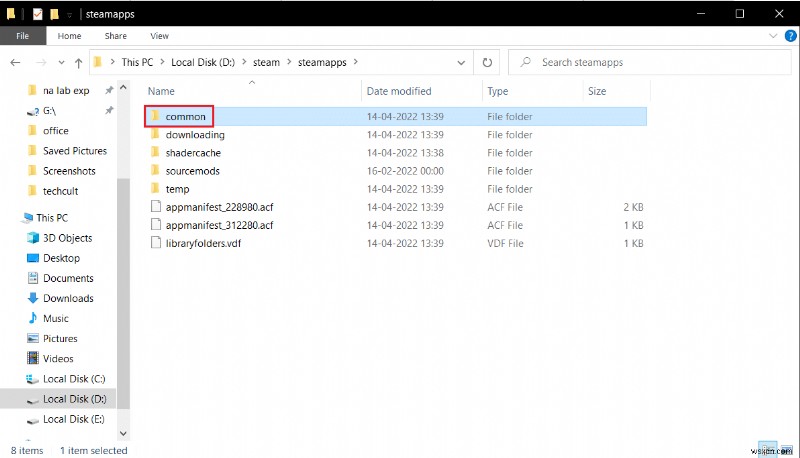The height and width of the screenshot is (458, 800).
Task: Click Local Disk (D:) in breadcrumb path
Action: [x=203, y=62]
